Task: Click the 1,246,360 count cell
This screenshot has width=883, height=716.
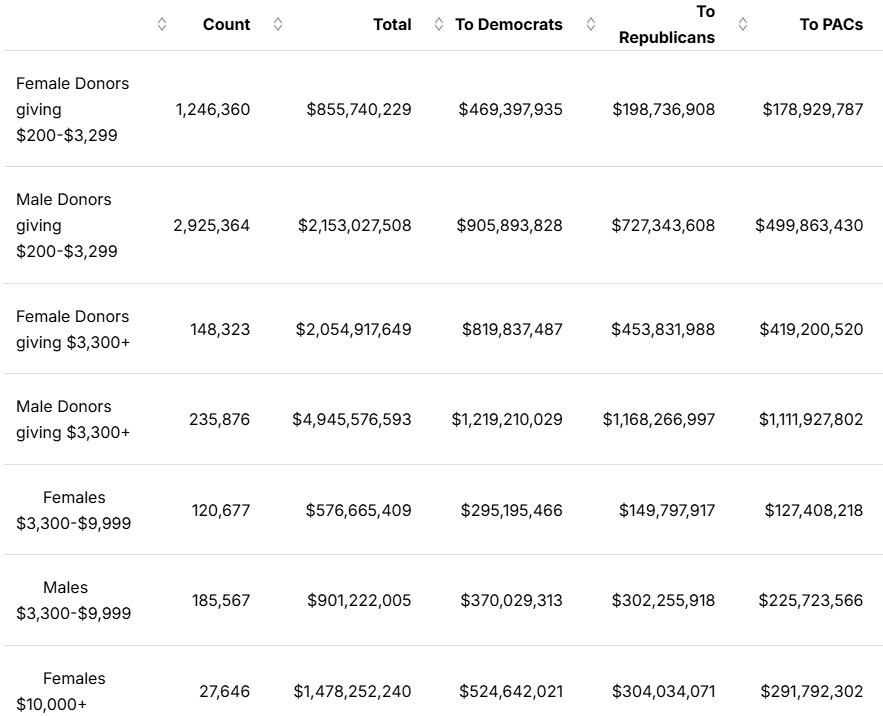Action: click(x=212, y=109)
